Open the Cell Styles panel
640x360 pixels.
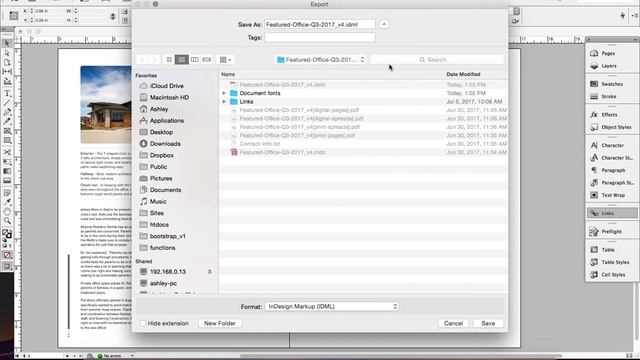pos(612,275)
